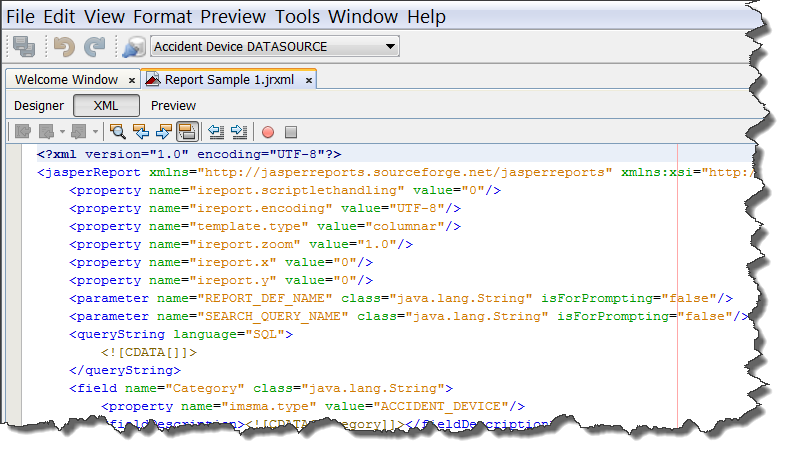Select the Welcome Window tab

(66, 79)
